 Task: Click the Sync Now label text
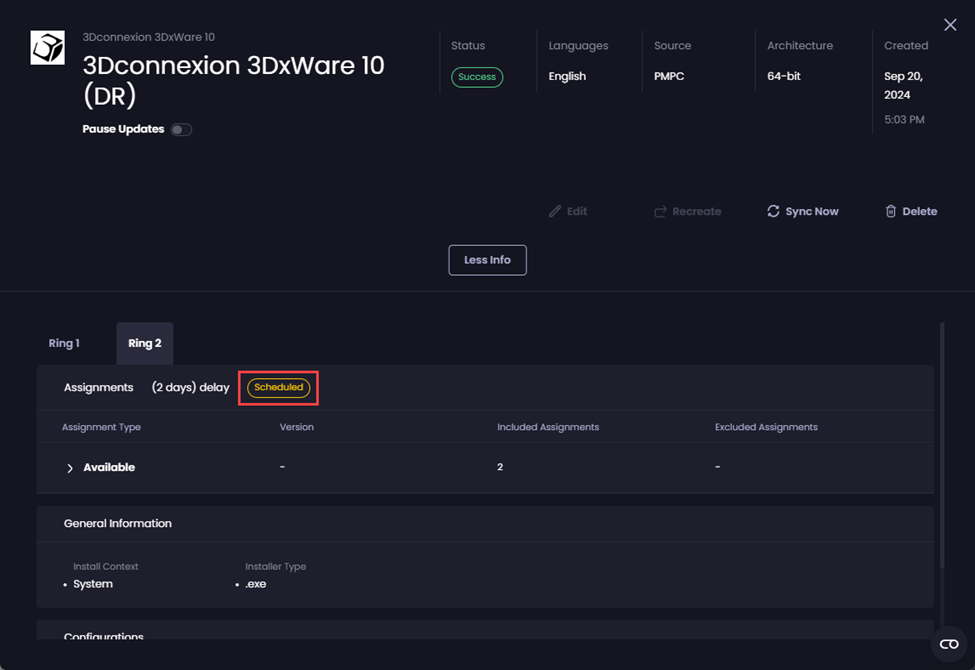[x=812, y=212]
